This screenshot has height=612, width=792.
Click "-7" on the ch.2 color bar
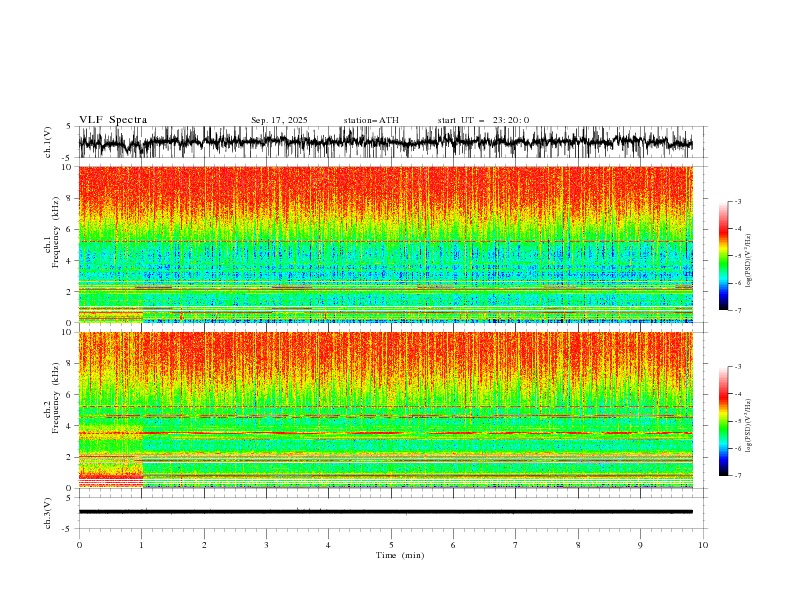737,476
